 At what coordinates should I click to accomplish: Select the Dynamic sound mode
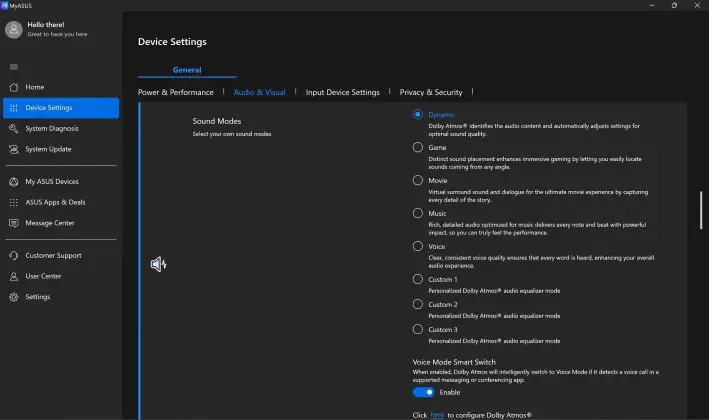pos(417,114)
